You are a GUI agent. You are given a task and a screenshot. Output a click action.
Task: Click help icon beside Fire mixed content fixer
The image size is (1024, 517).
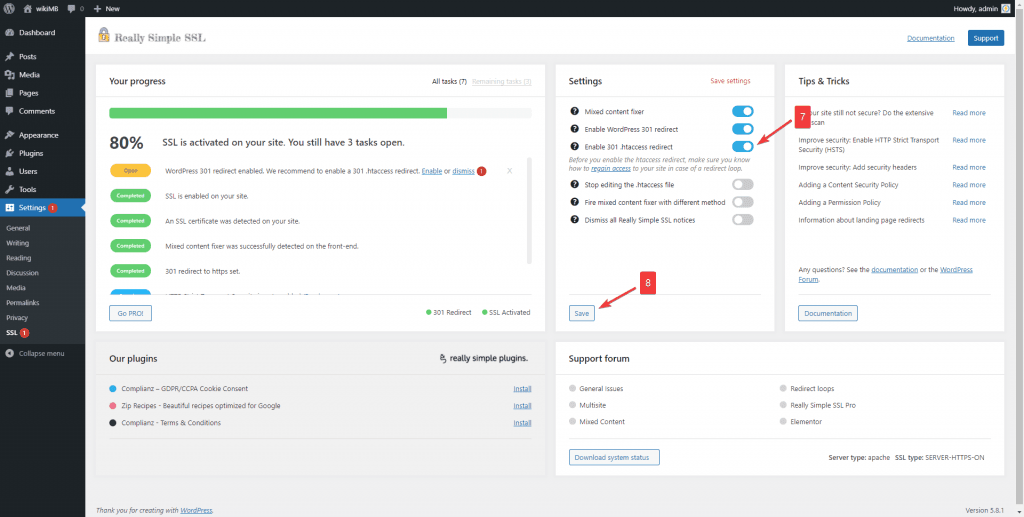(575, 202)
